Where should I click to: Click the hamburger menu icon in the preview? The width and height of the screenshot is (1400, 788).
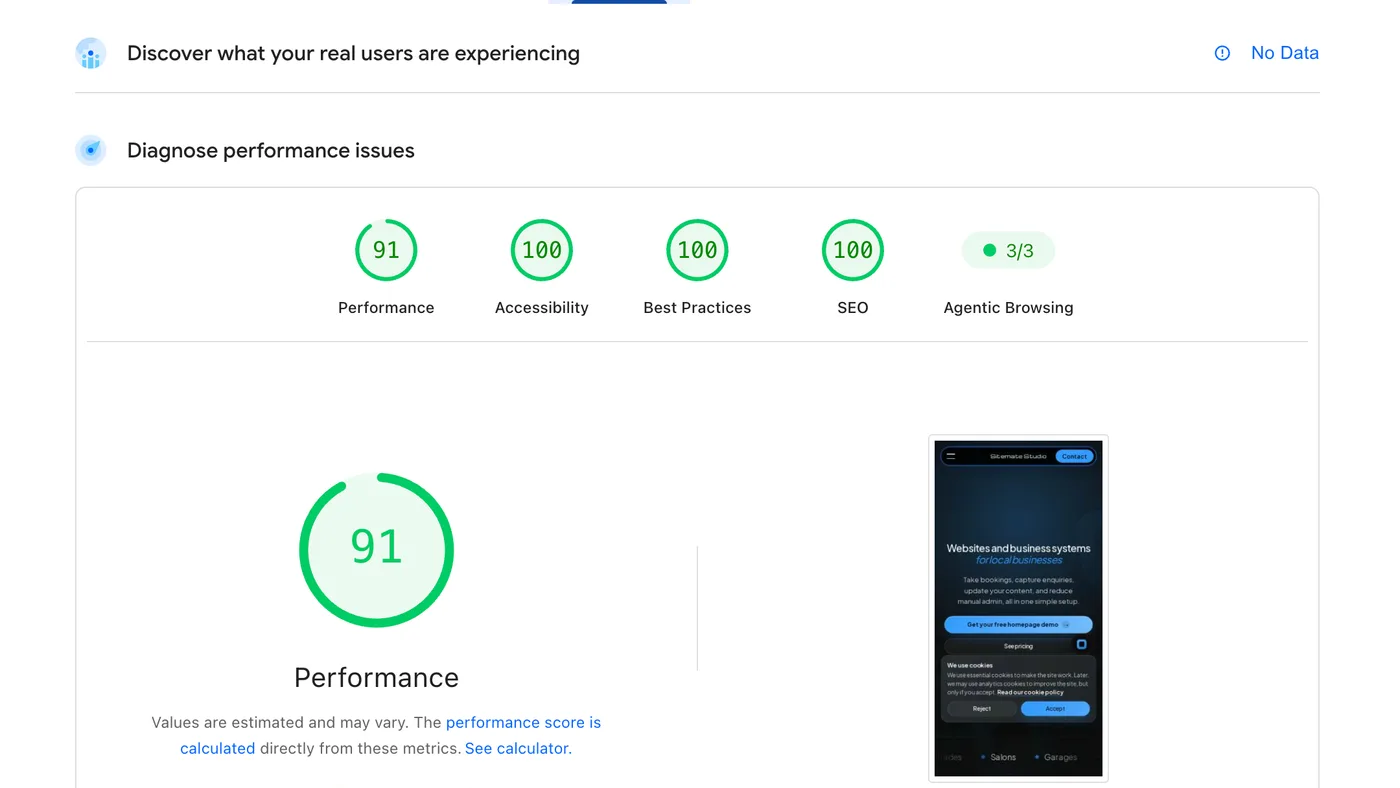pyautogui.click(x=951, y=456)
